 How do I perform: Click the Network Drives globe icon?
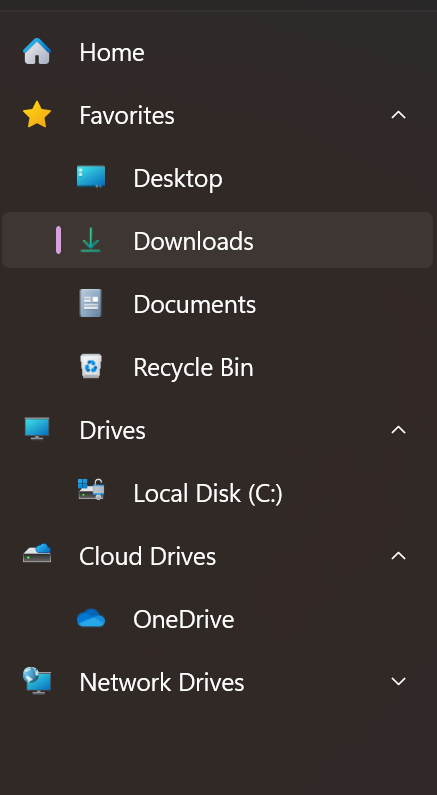click(37, 681)
